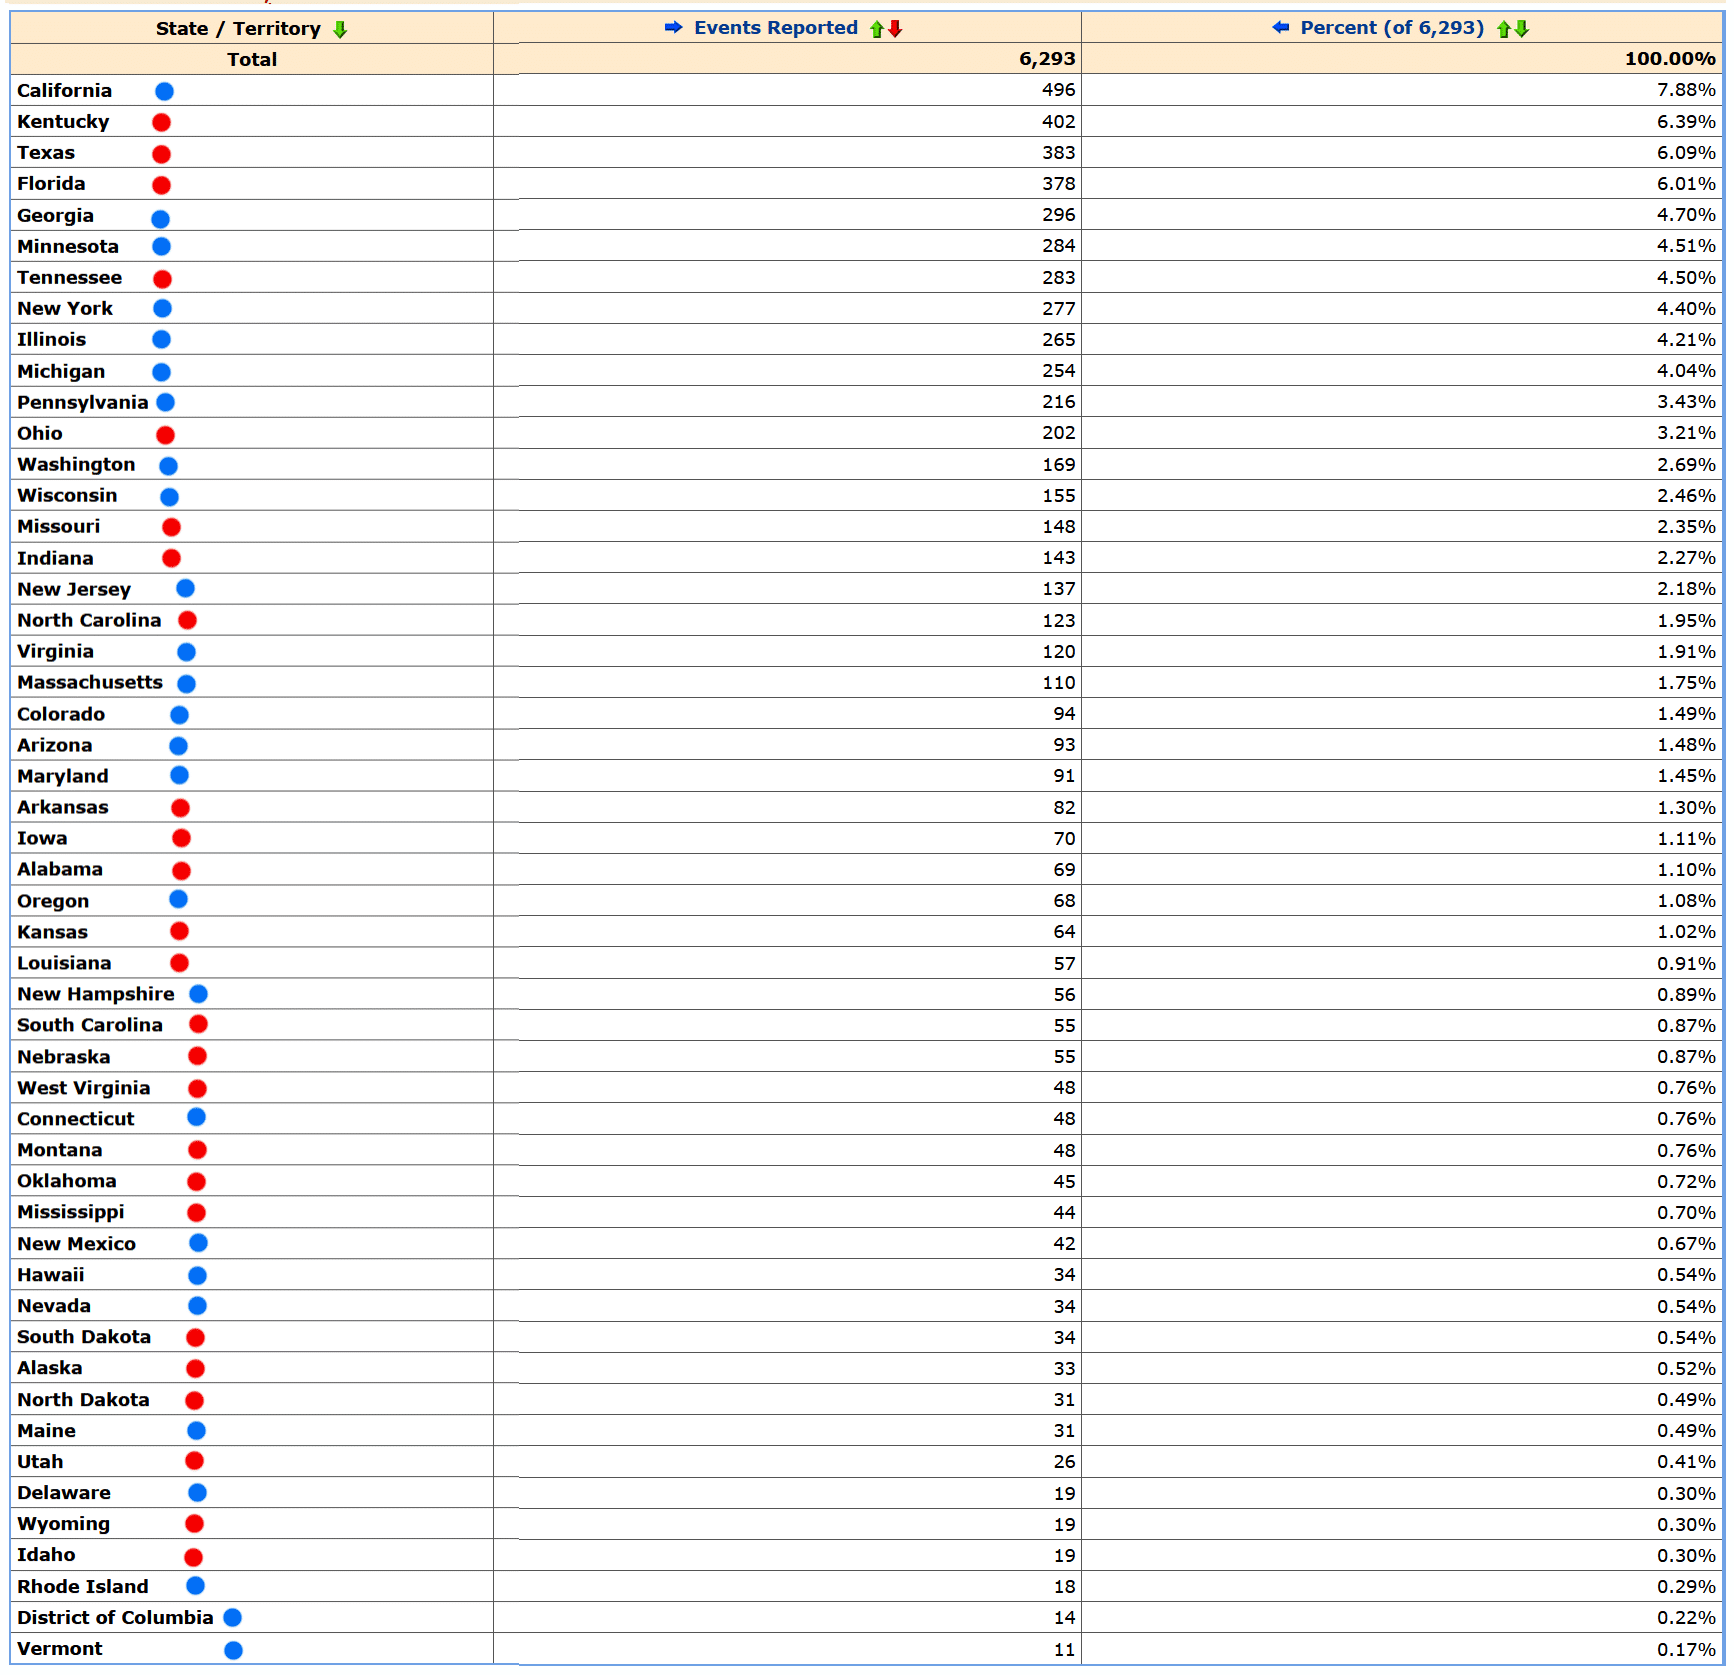The width and height of the screenshot is (1734, 1675).
Task: Click the red dot next to Missouri
Action: [x=172, y=527]
